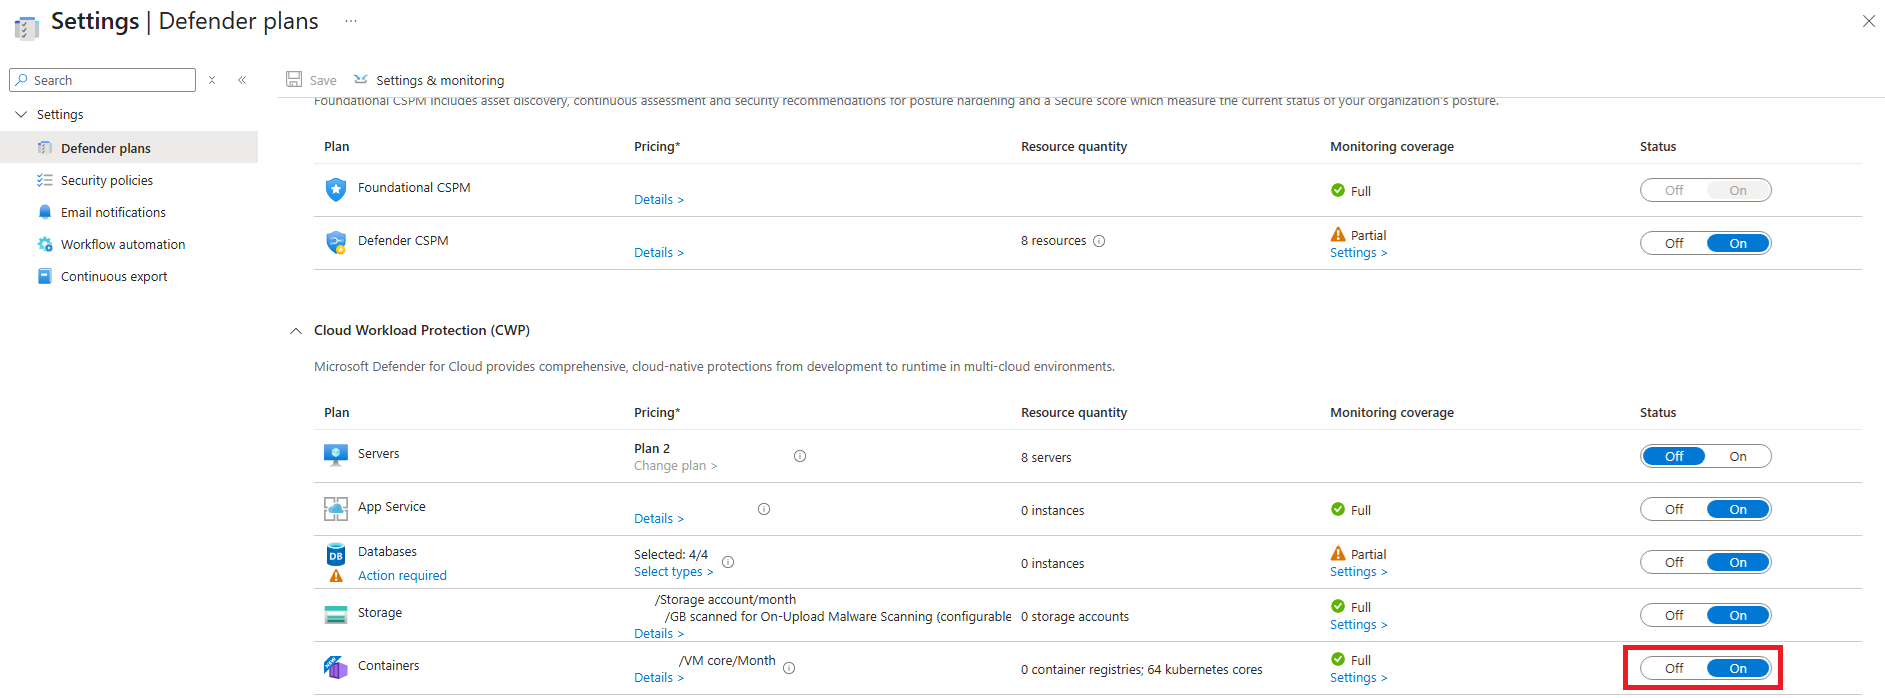Image resolution: width=1885 pixels, height=698 pixels.
Task: Switch Containers plan to Off
Action: click(1674, 668)
